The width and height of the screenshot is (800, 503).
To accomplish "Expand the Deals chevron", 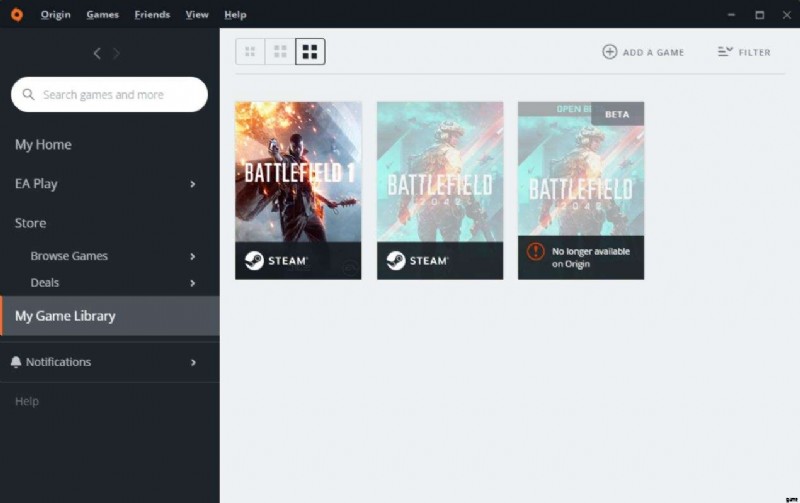I will click(x=192, y=283).
